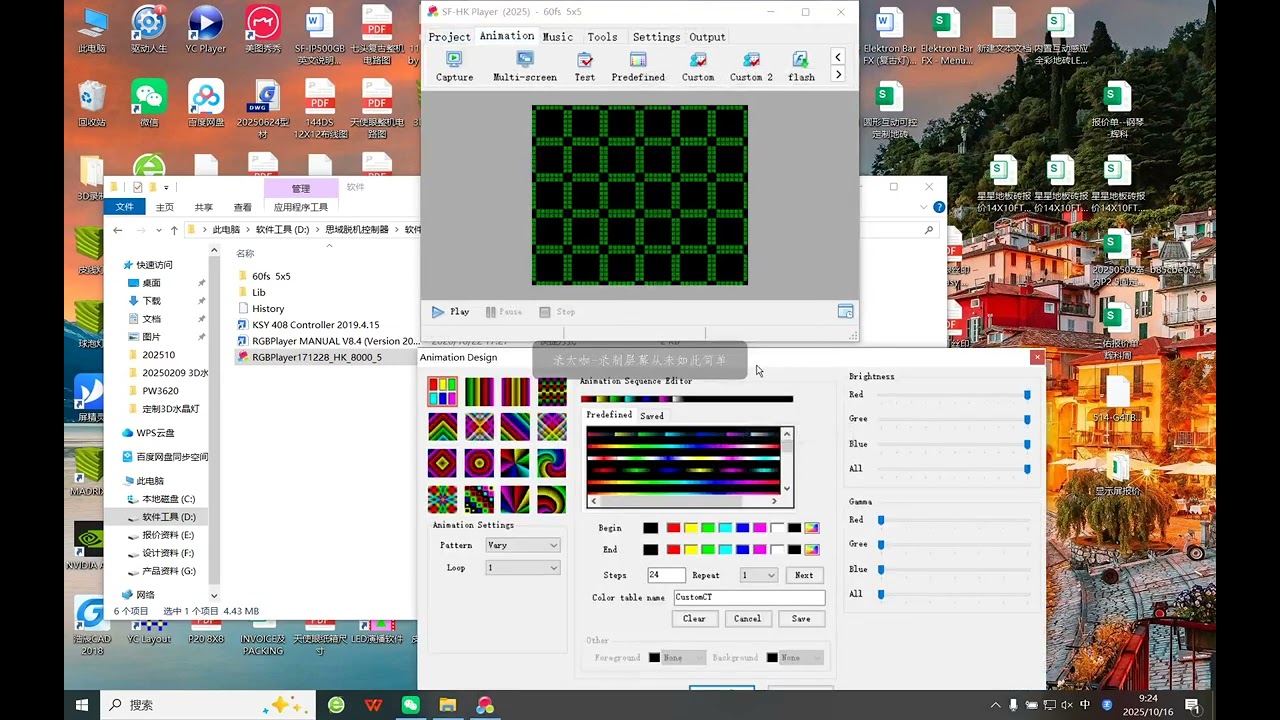
Task: Click WeChat icon in the taskbar
Action: [x=410, y=705]
